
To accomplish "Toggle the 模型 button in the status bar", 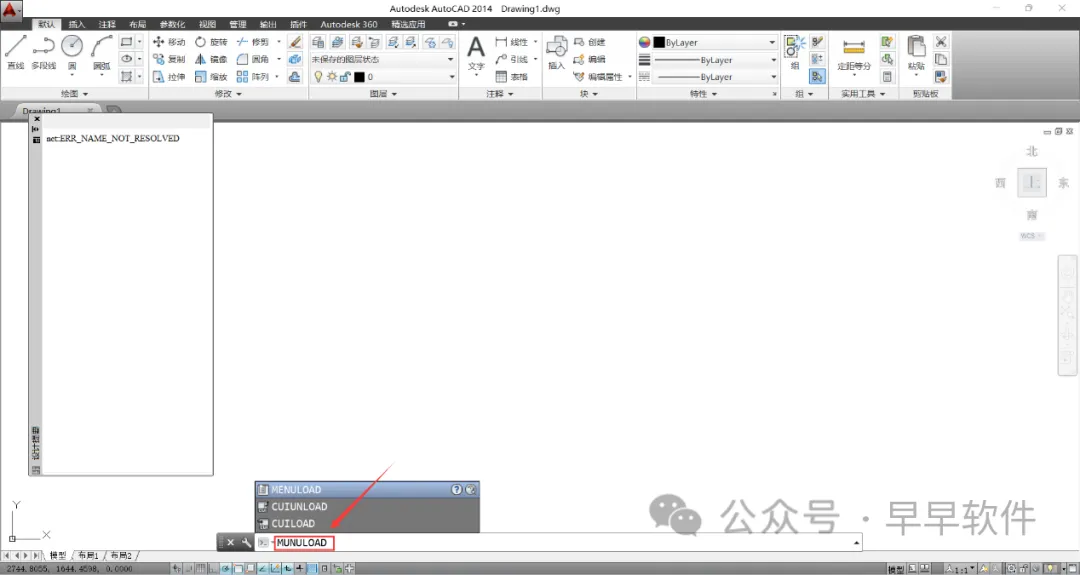I will [895, 569].
